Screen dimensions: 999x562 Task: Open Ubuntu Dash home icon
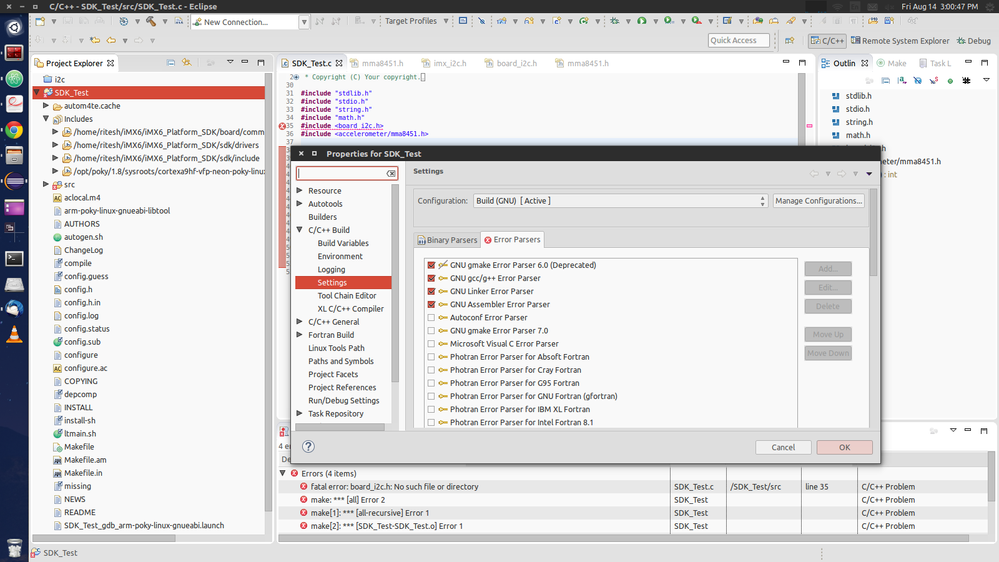(x=14, y=27)
